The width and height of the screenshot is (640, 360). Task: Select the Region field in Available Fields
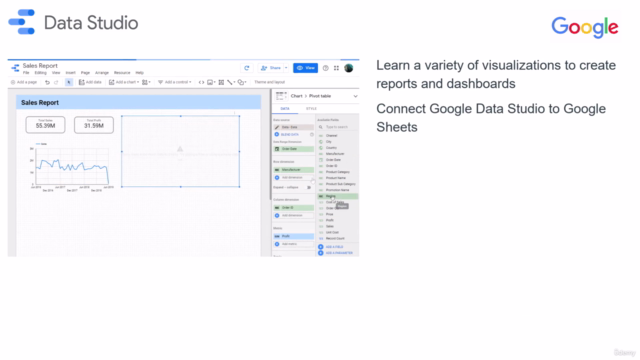tap(338, 196)
